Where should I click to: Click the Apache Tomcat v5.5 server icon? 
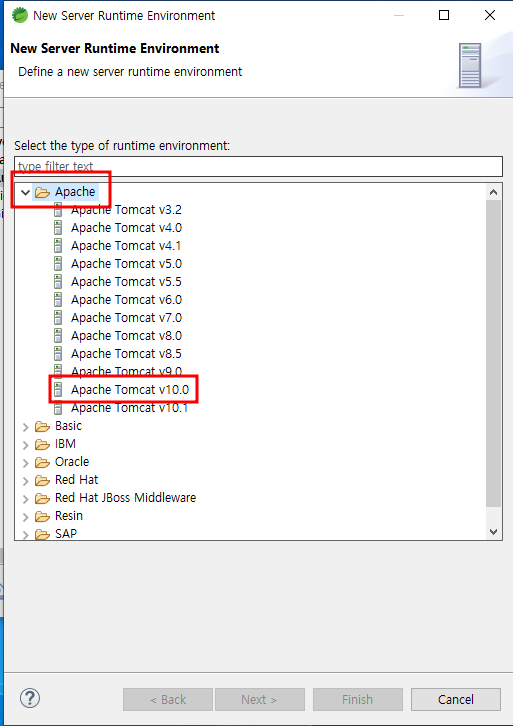(58, 282)
